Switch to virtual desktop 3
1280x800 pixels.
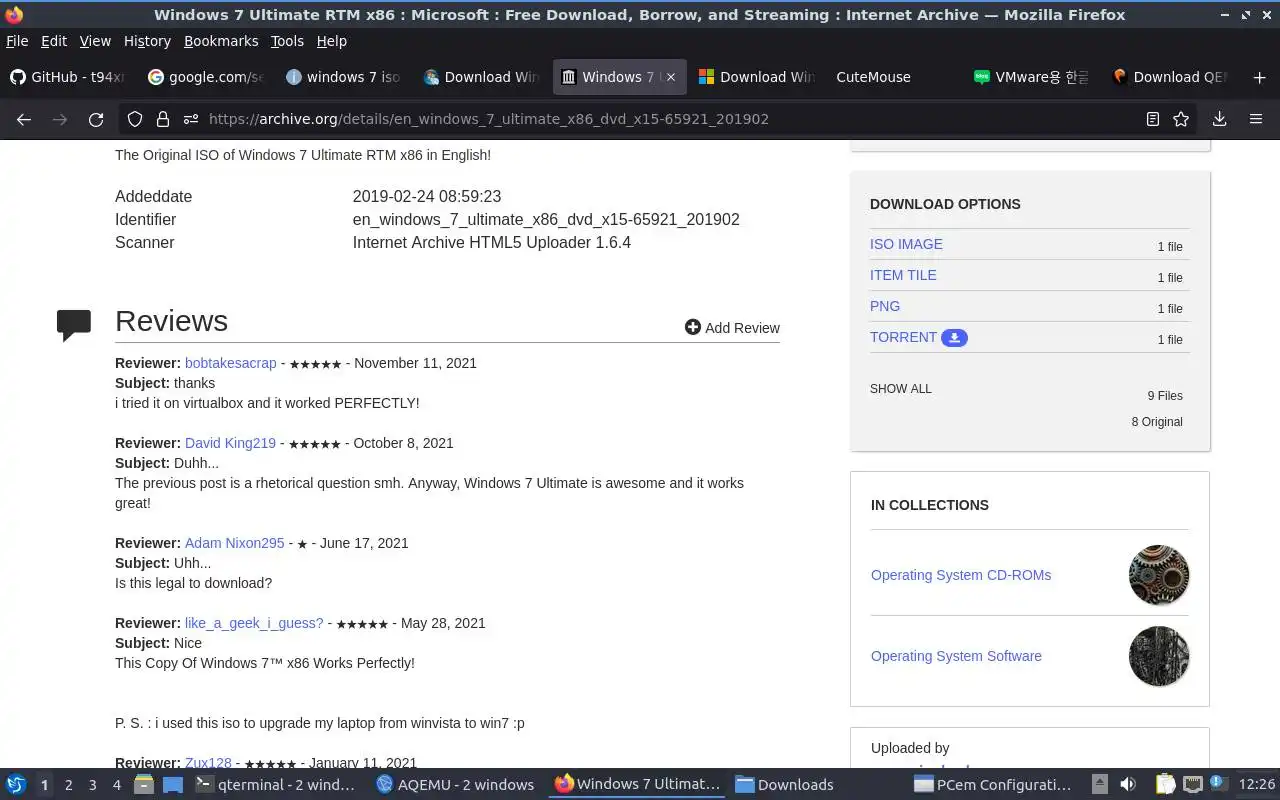click(x=92, y=785)
